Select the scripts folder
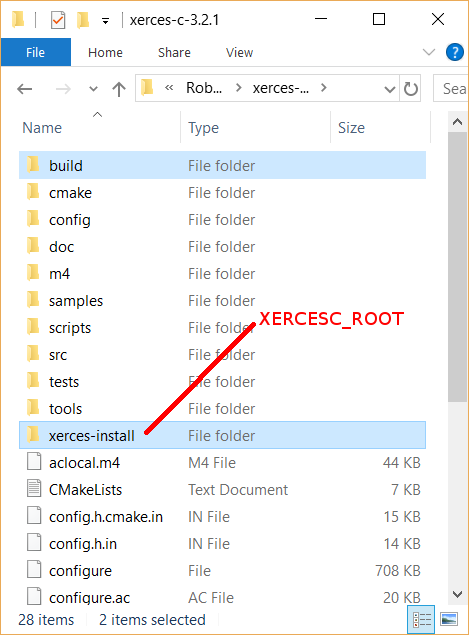The image size is (469, 635). coord(222,327)
